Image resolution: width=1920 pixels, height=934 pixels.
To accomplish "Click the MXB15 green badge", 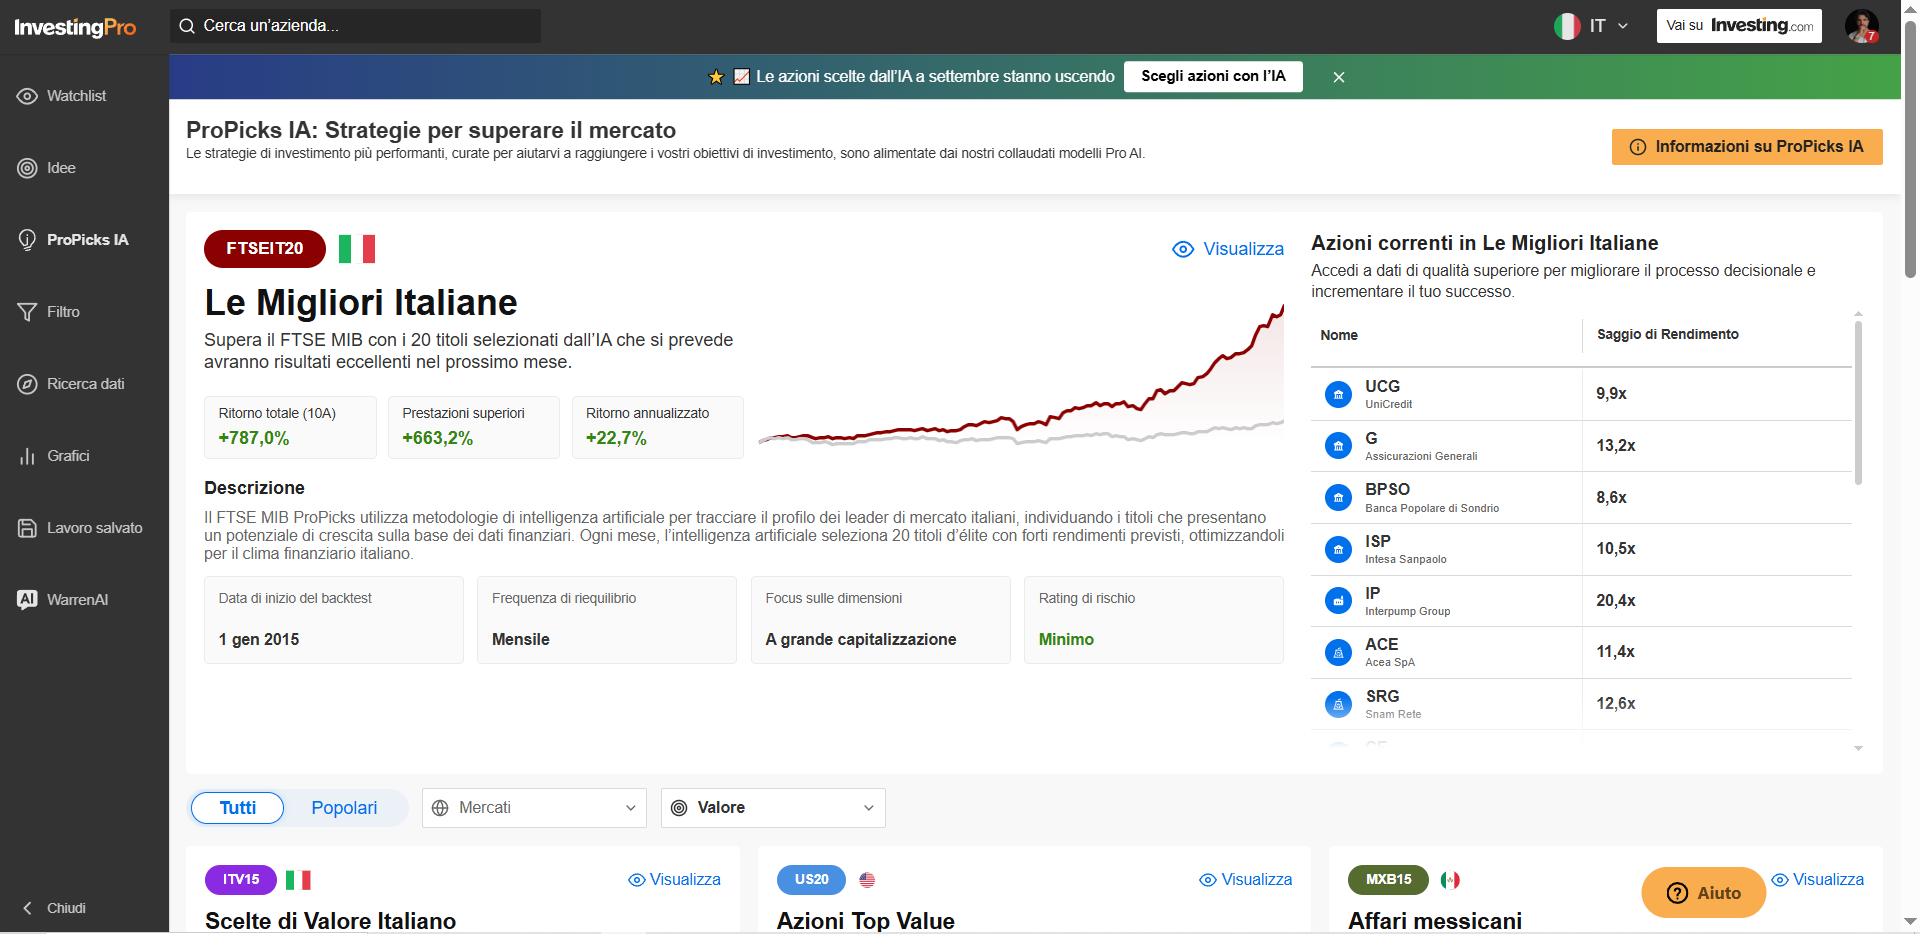I will (x=1389, y=880).
